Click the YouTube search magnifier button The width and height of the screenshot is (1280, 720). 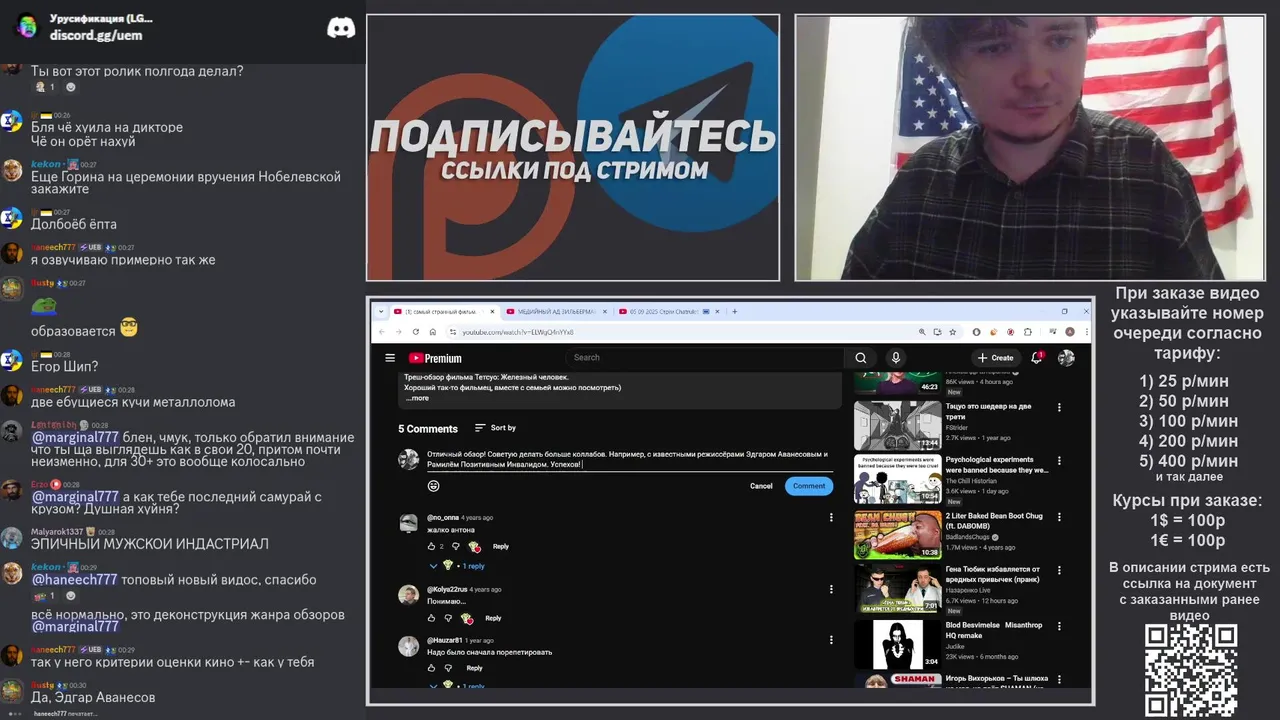click(860, 358)
